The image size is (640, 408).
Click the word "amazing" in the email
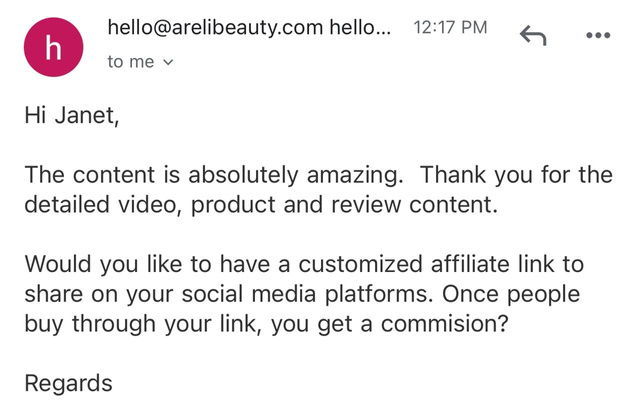tap(357, 176)
